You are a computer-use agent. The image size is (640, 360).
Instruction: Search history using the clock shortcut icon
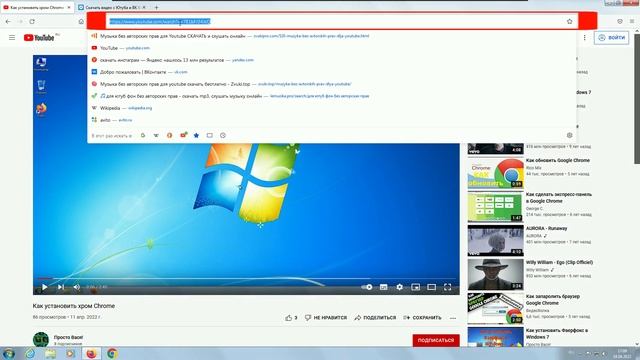pyautogui.click(x=223, y=135)
